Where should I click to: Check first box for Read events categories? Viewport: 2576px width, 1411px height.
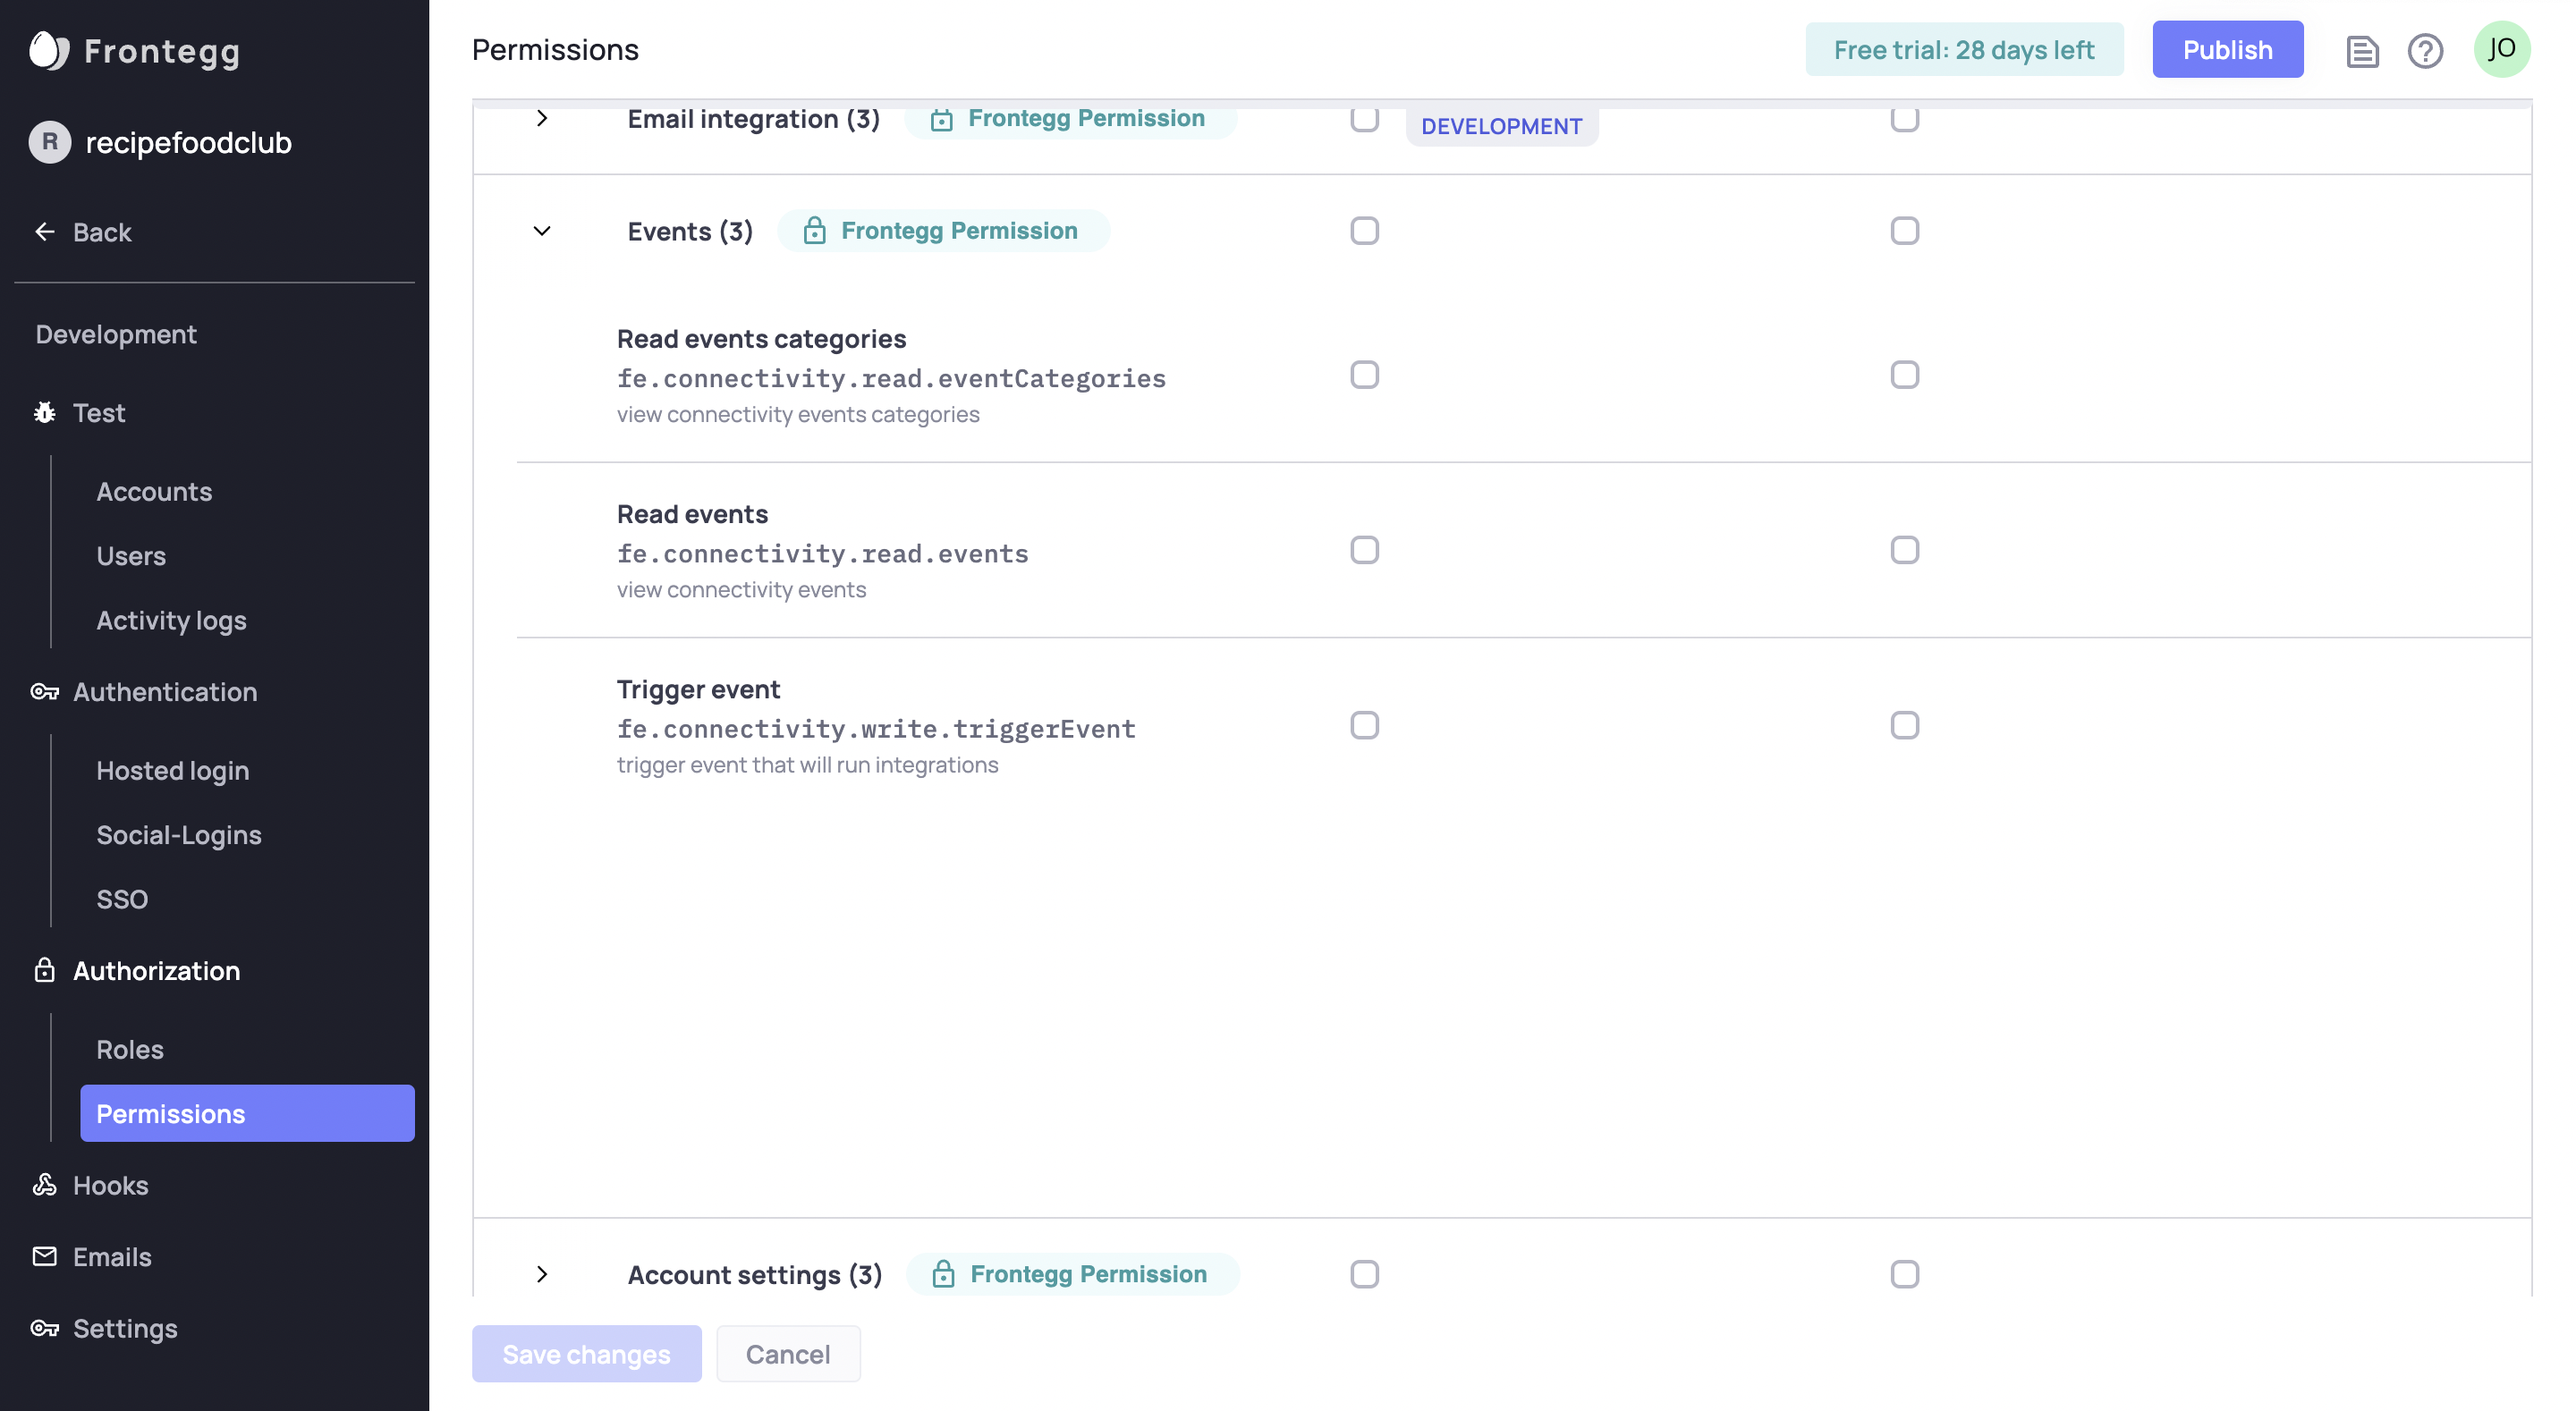(x=1364, y=375)
